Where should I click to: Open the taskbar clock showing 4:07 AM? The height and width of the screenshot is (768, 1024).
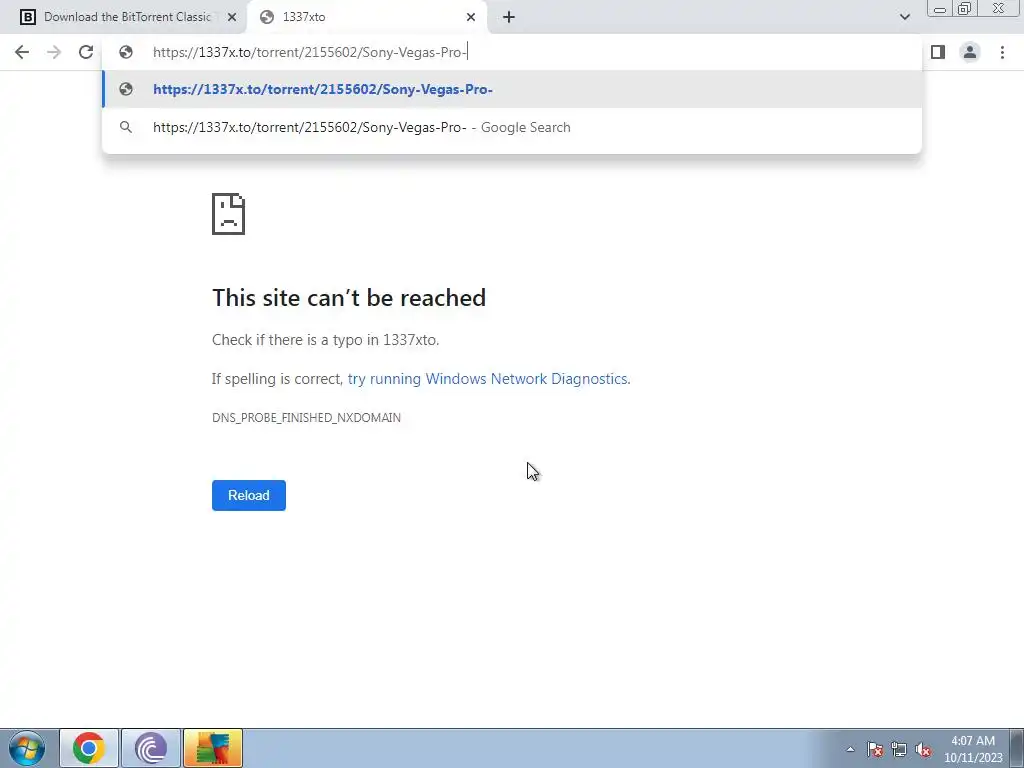(x=973, y=749)
